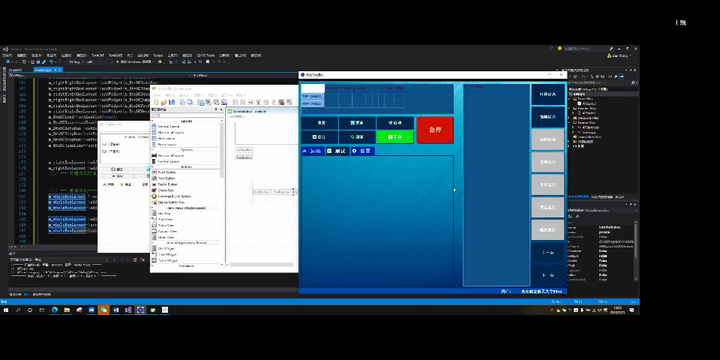
Task: Open the Scope menu in Visual Studio
Action: [158, 55]
